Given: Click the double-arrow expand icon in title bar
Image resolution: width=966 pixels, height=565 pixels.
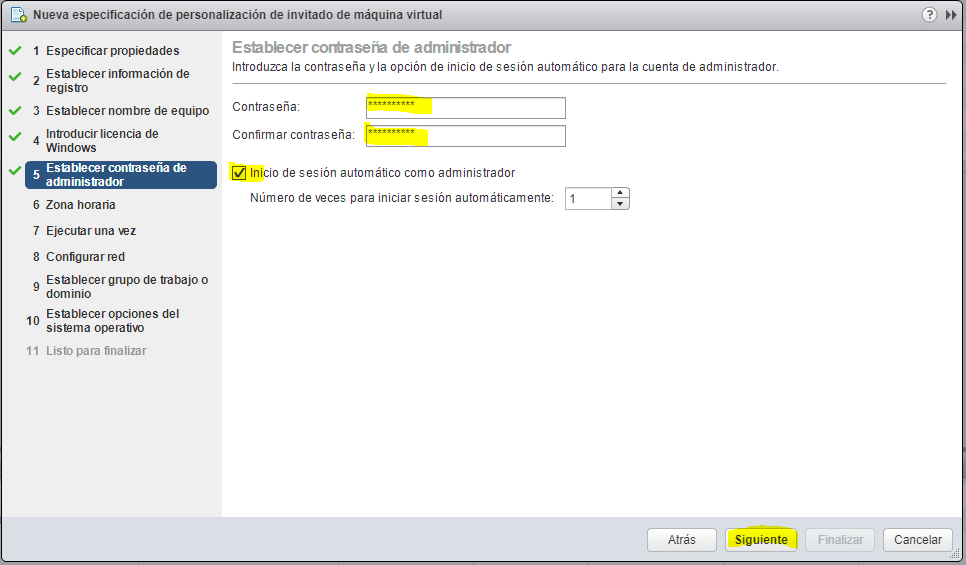Looking at the screenshot, I should [951, 15].
